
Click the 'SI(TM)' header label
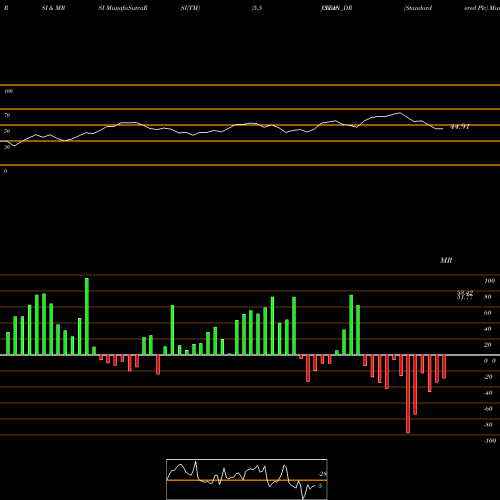[190, 8]
